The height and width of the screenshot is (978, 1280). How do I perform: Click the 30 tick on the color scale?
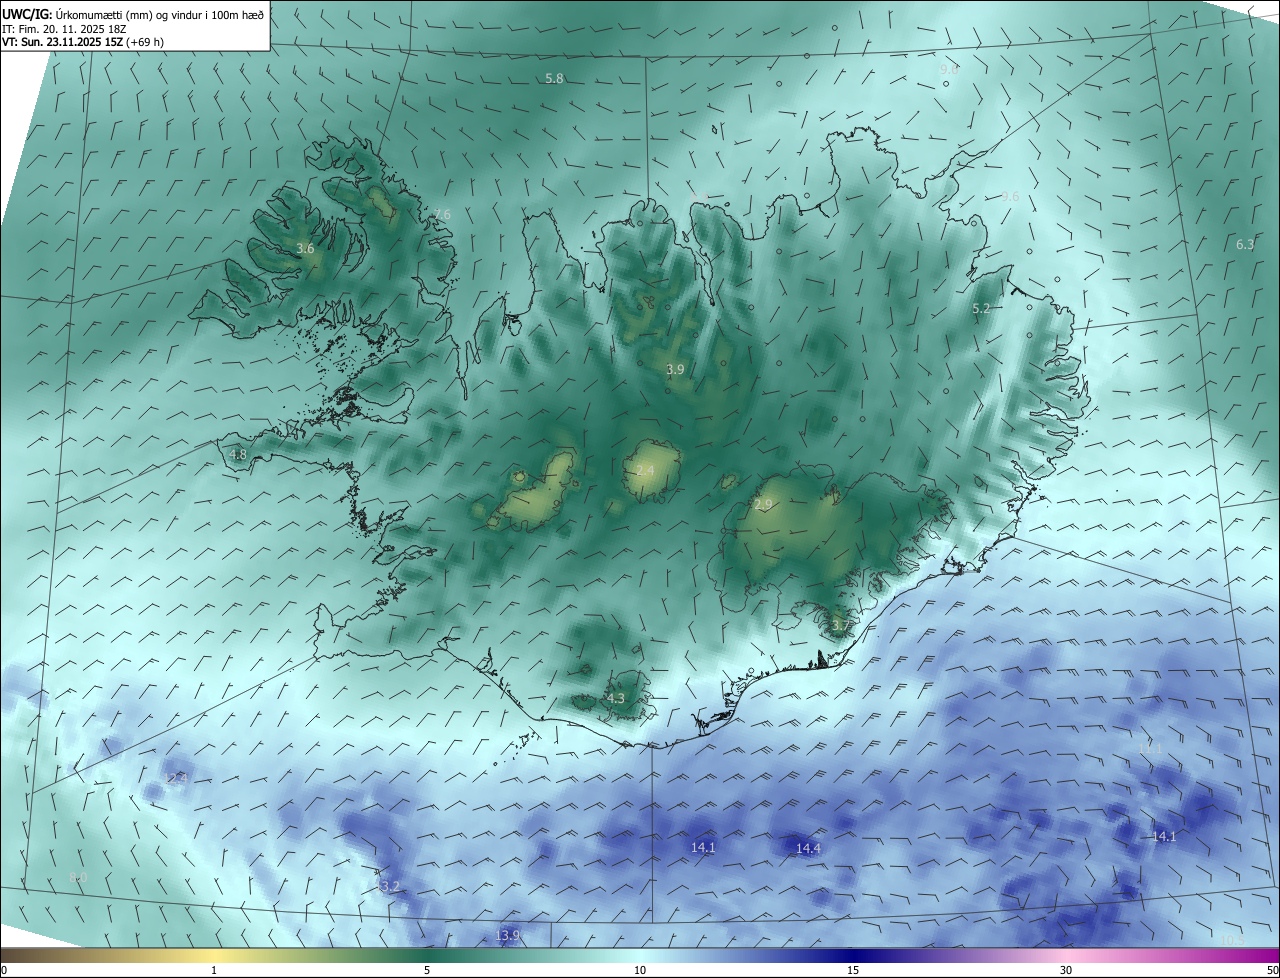[x=1066, y=970]
